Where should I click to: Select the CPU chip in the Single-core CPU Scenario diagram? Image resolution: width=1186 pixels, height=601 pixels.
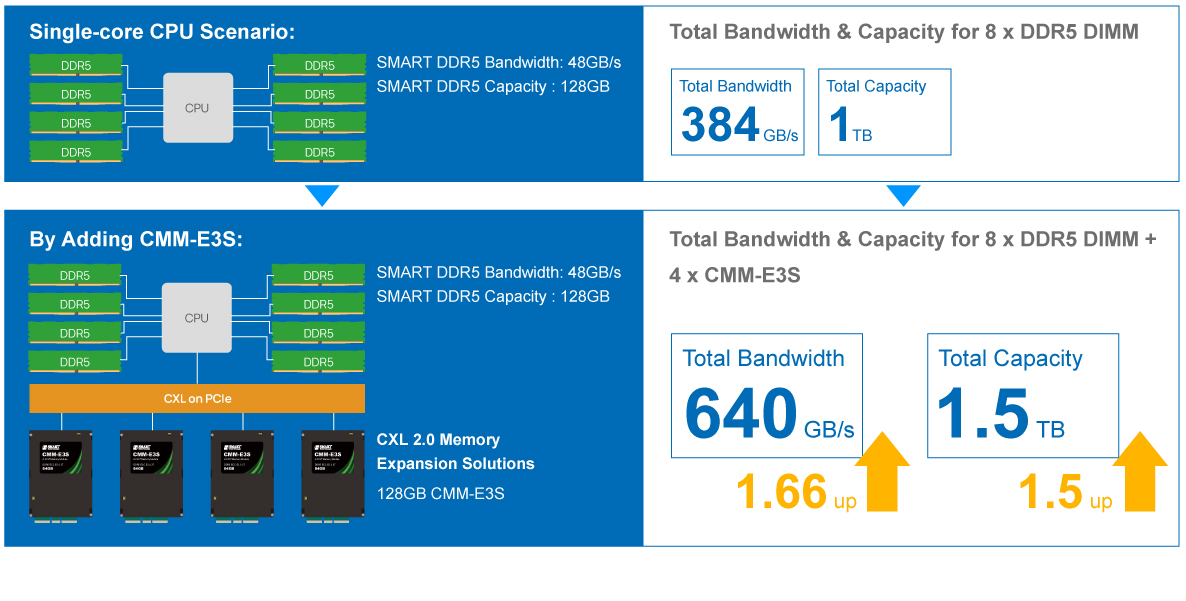tap(197, 107)
